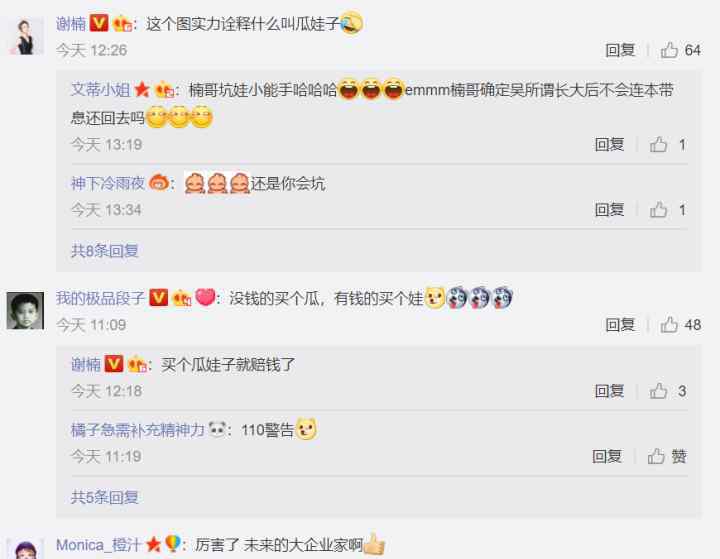Open 橘子急需补充精神力's username link

[137, 430]
